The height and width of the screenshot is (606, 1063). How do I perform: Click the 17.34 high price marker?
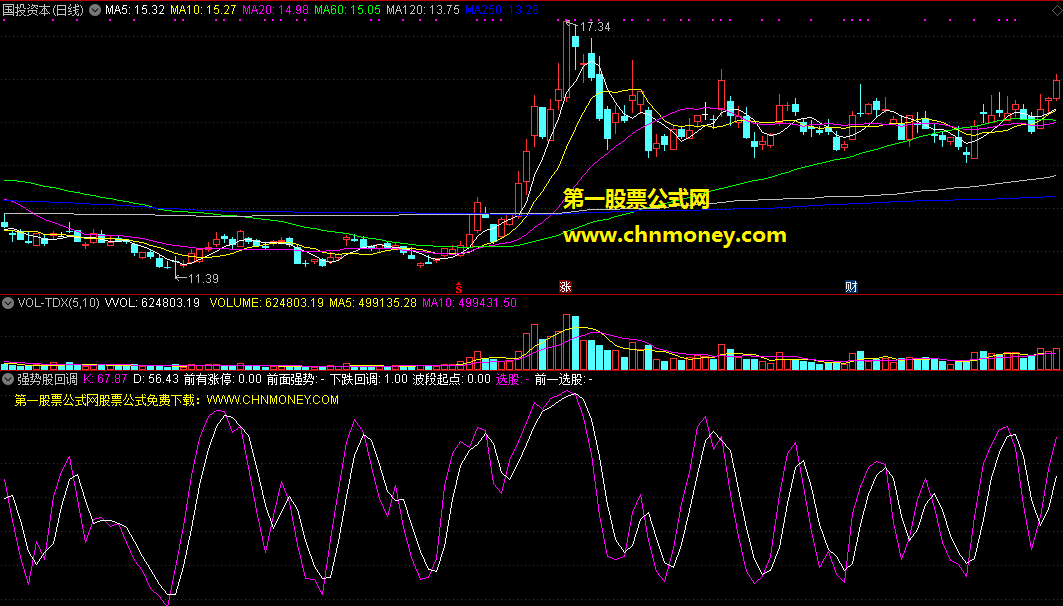click(x=595, y=27)
